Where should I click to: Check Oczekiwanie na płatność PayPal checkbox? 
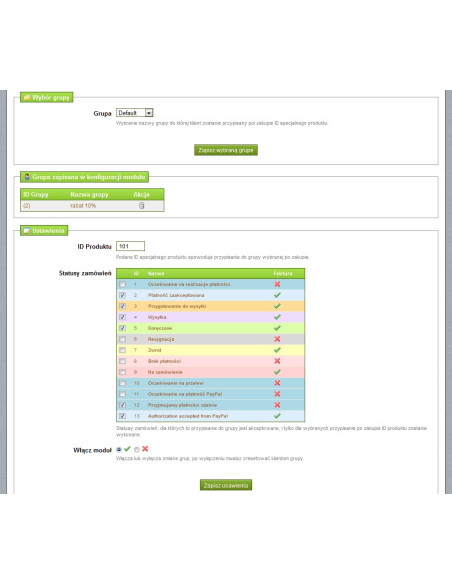pyautogui.click(x=122, y=394)
